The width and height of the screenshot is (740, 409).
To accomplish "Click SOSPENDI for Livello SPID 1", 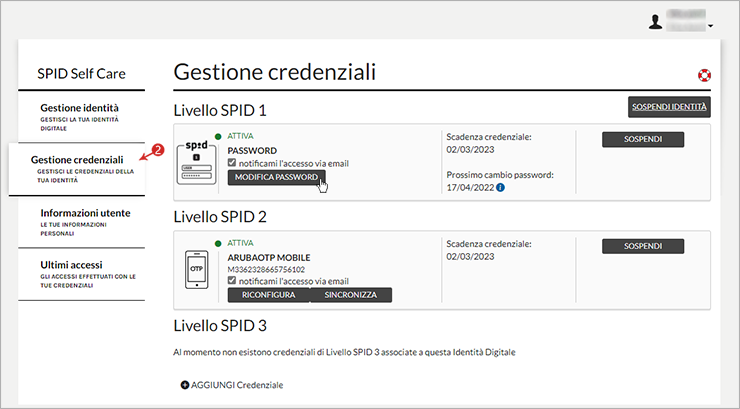I will point(643,139).
